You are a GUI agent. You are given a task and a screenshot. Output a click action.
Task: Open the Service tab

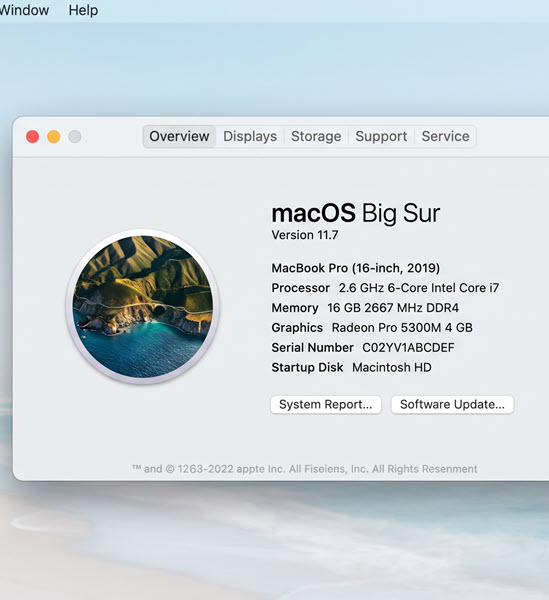point(445,136)
